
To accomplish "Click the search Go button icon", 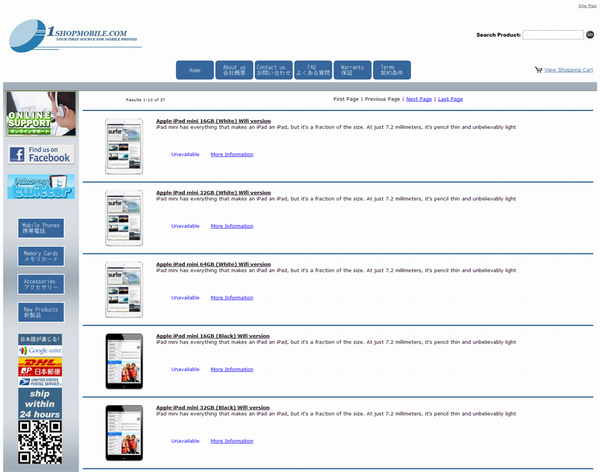I will (x=590, y=35).
